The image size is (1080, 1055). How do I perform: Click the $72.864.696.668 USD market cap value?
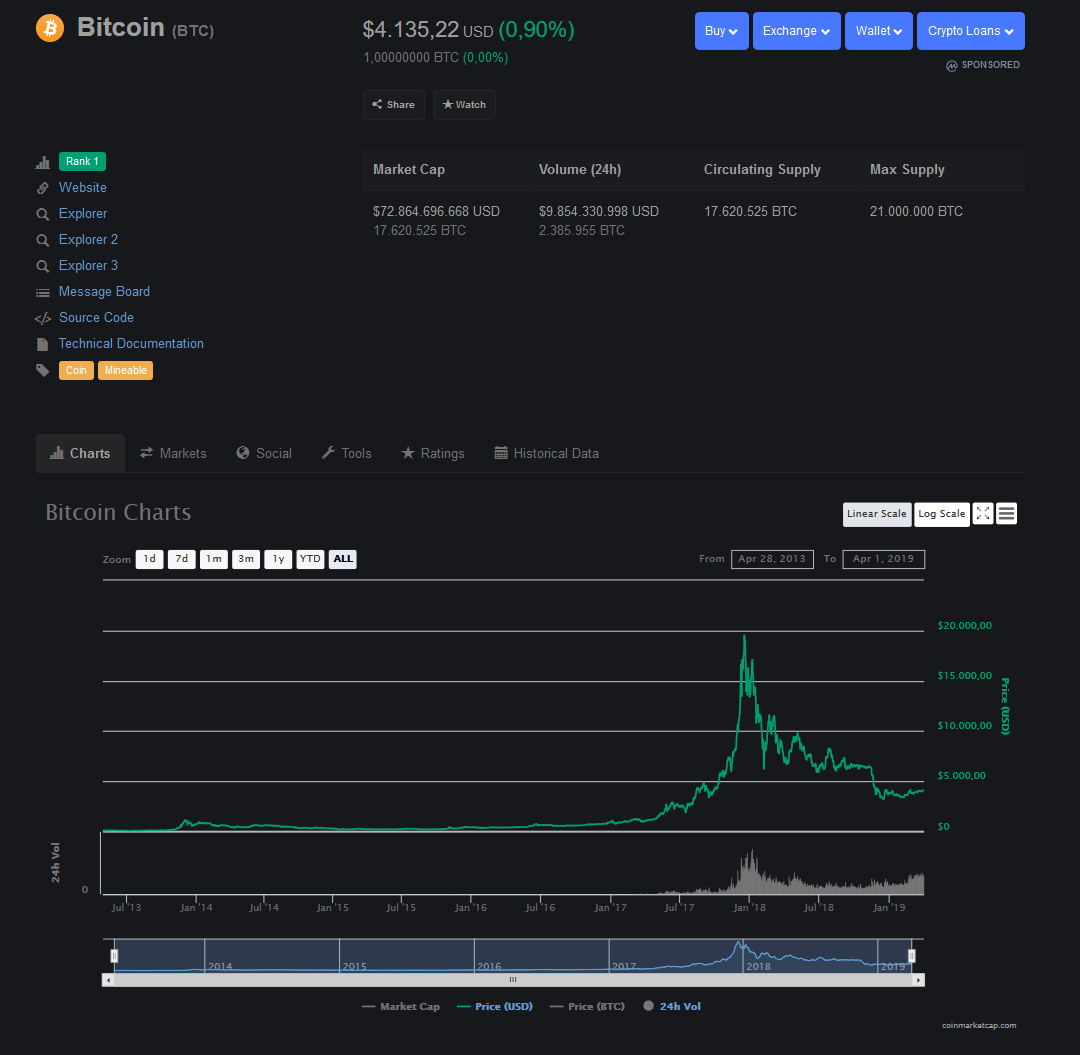click(437, 211)
